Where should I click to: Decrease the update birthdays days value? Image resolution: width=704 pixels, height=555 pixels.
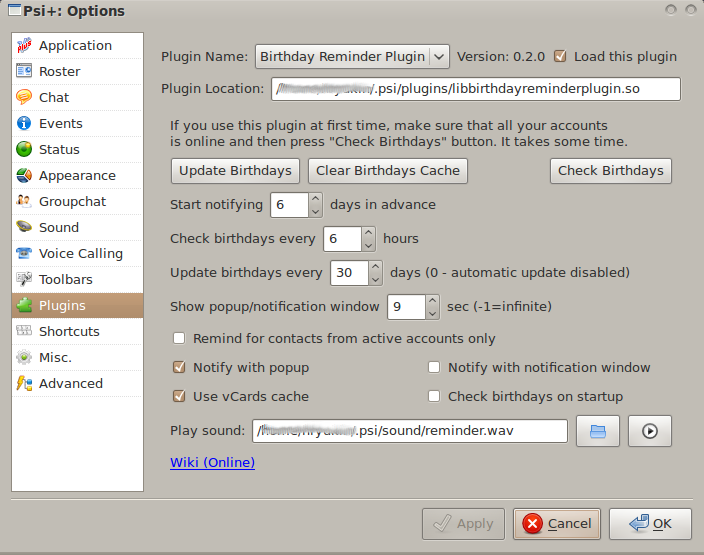tap(375, 278)
